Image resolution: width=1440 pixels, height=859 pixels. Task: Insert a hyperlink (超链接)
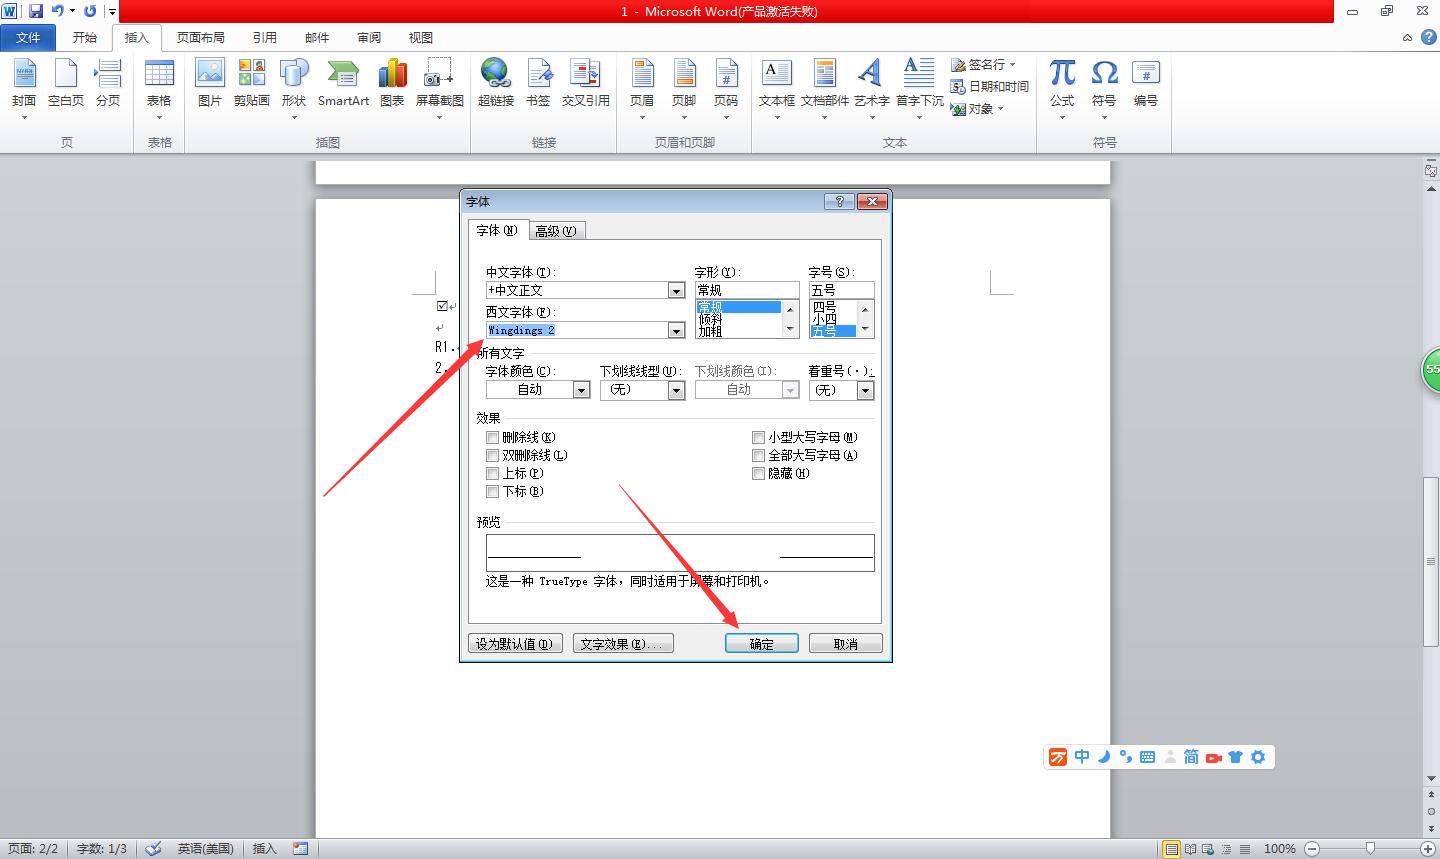[x=496, y=84]
